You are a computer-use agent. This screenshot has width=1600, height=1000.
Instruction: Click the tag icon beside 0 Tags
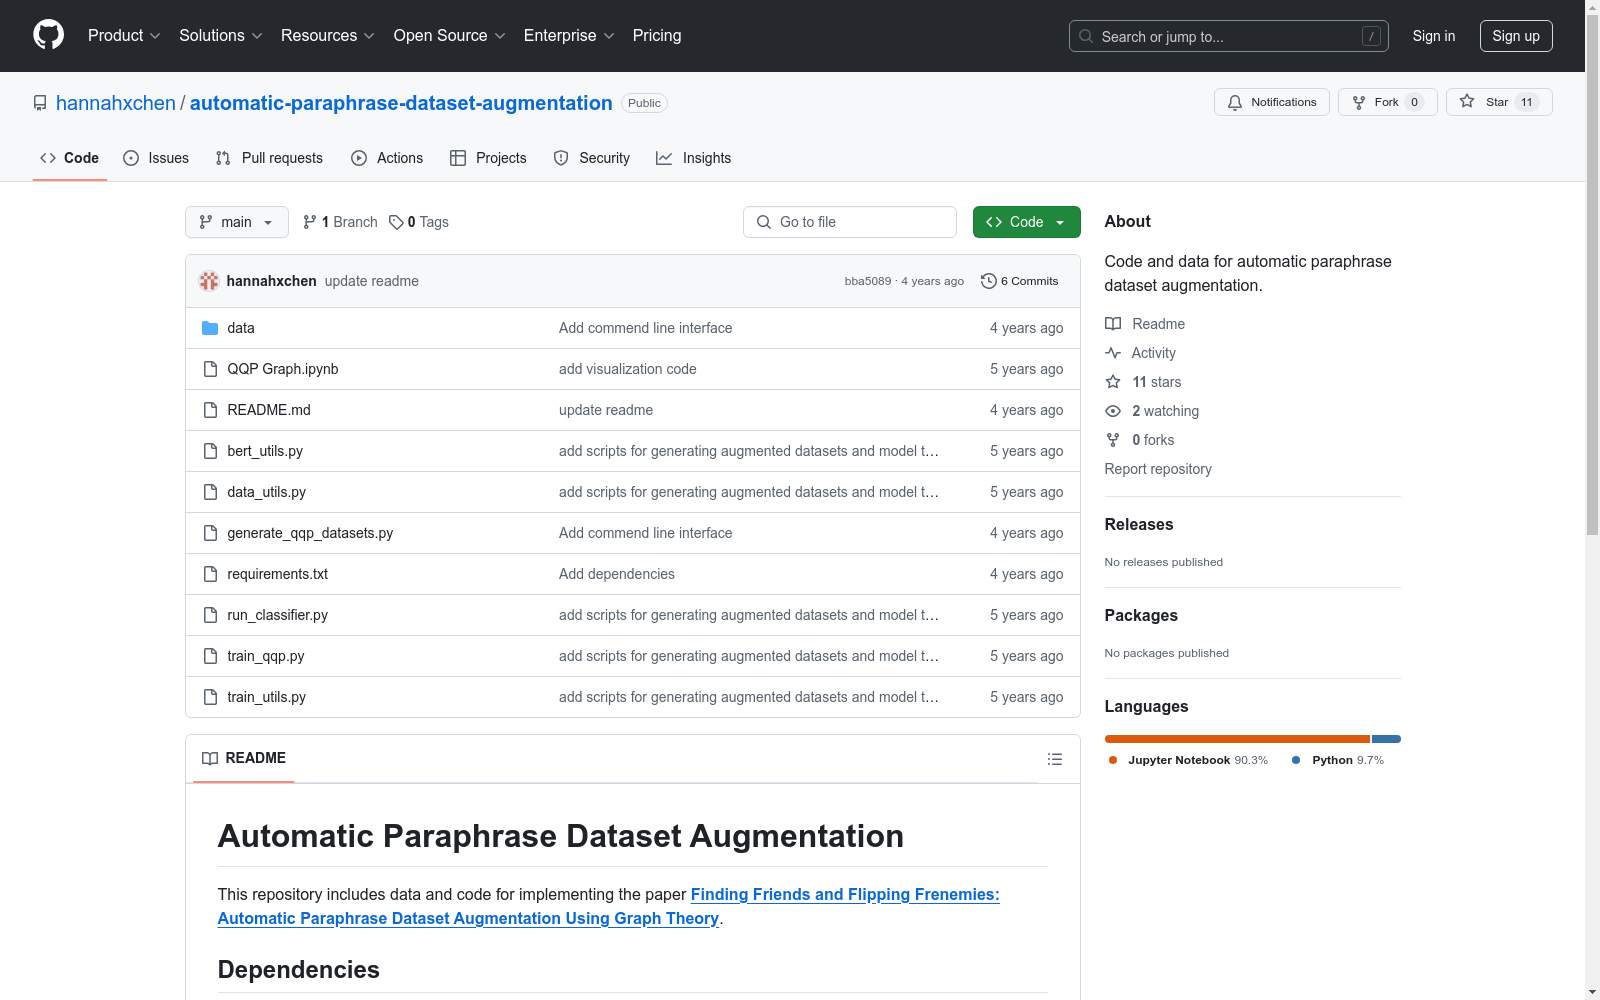pyautogui.click(x=396, y=222)
